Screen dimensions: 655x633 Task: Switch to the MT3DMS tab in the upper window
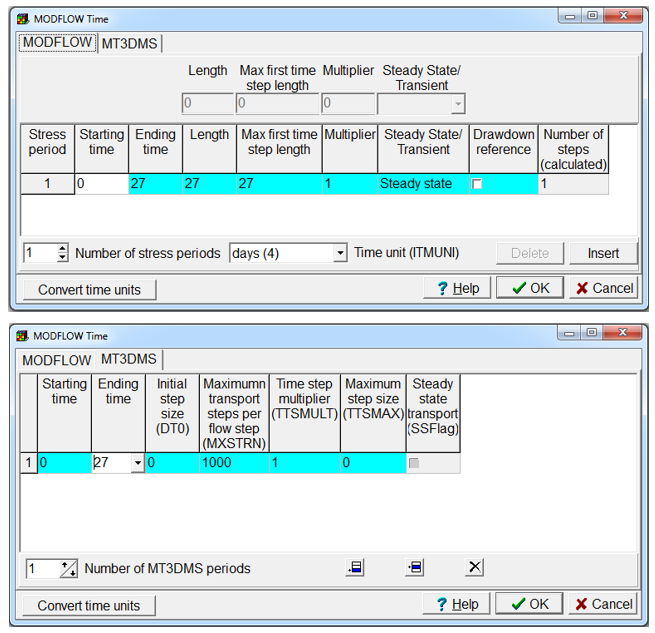[x=129, y=43]
